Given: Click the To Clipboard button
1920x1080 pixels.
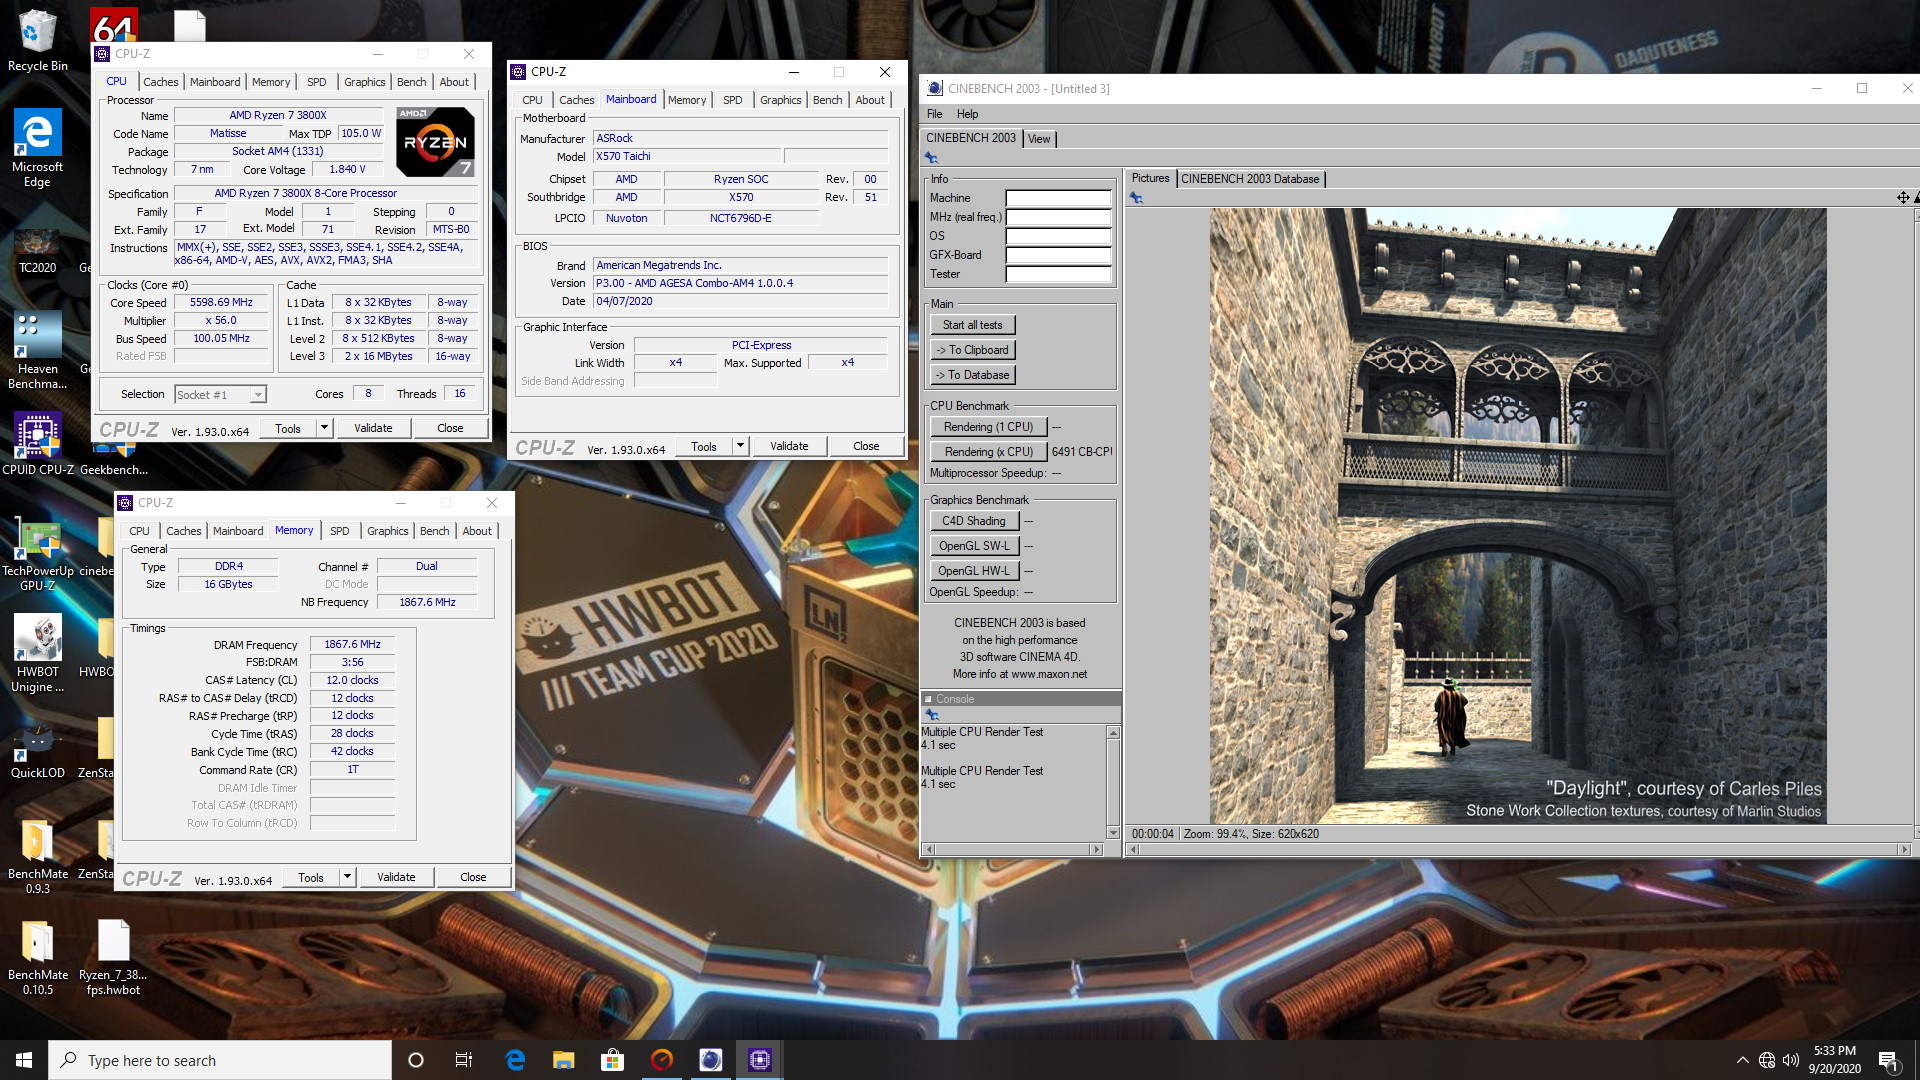Looking at the screenshot, I should [x=972, y=350].
